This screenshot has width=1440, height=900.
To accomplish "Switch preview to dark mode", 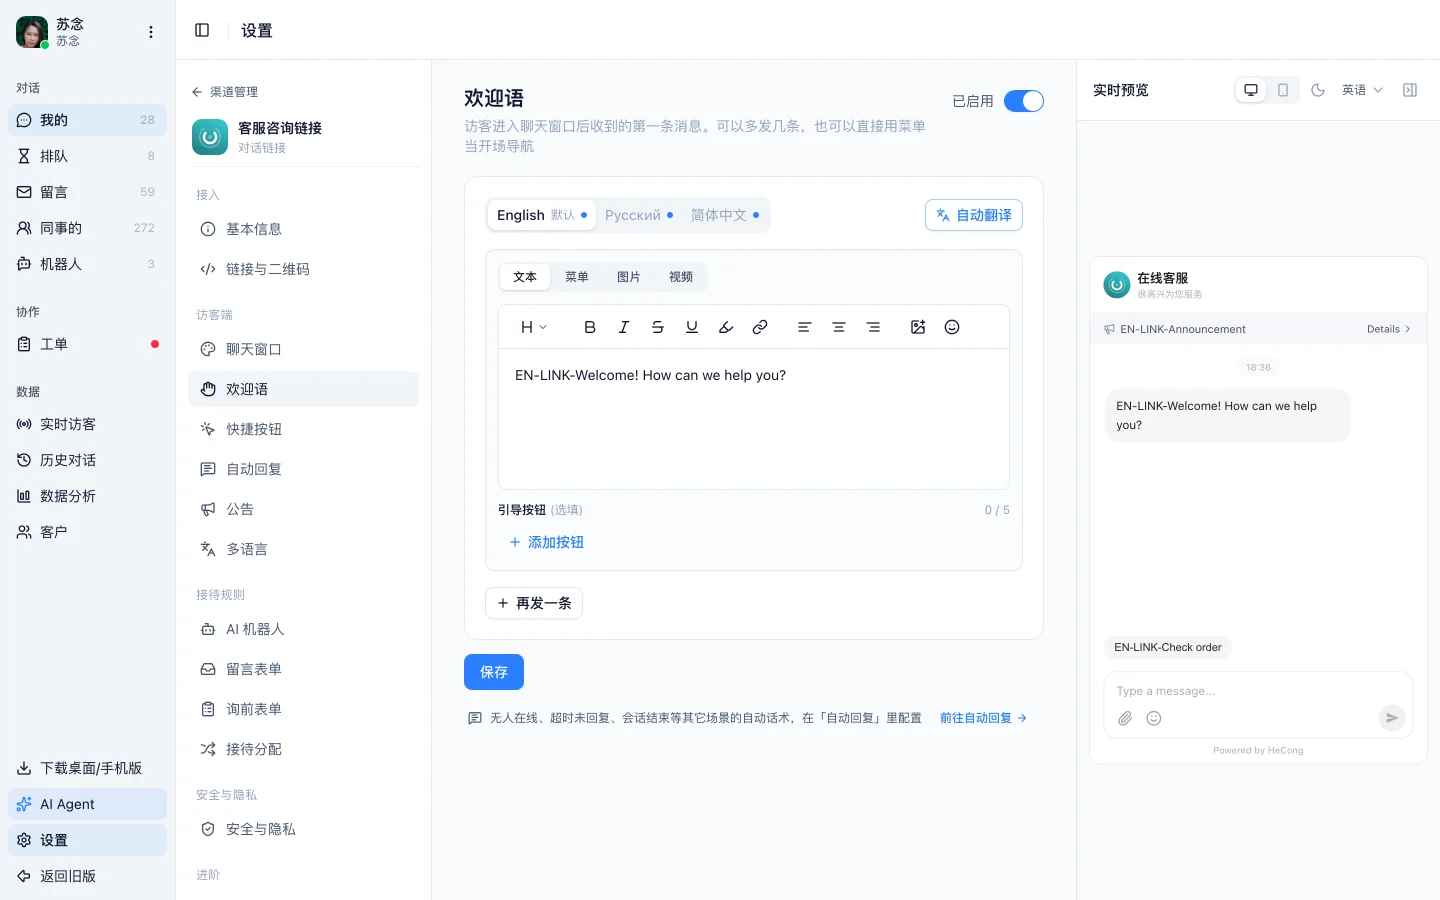I will click(1318, 90).
